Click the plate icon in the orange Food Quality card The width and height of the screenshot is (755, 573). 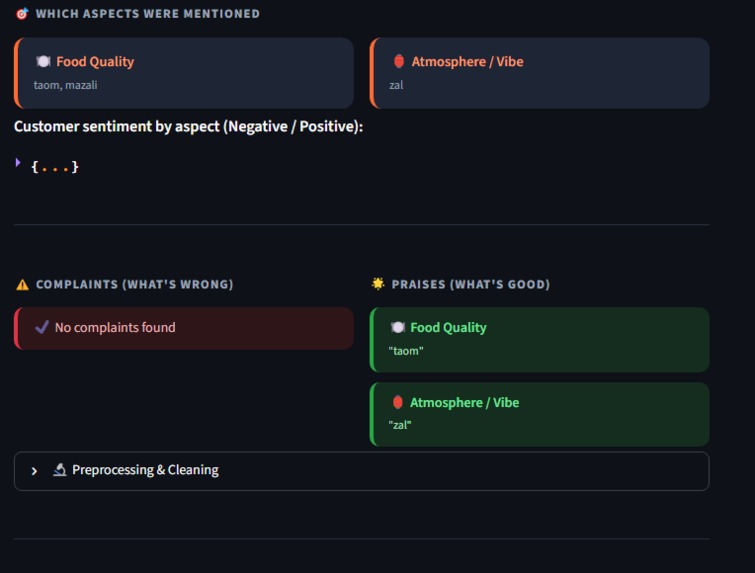point(43,62)
